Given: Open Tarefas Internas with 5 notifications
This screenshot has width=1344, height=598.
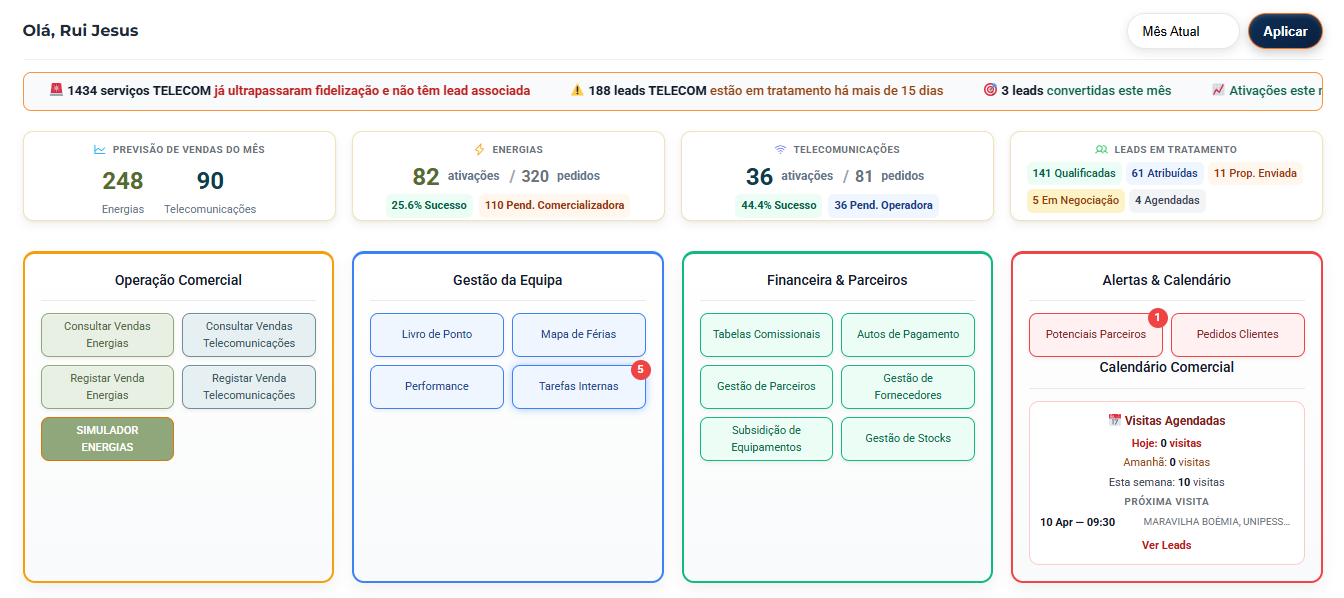Looking at the screenshot, I should point(579,387).
